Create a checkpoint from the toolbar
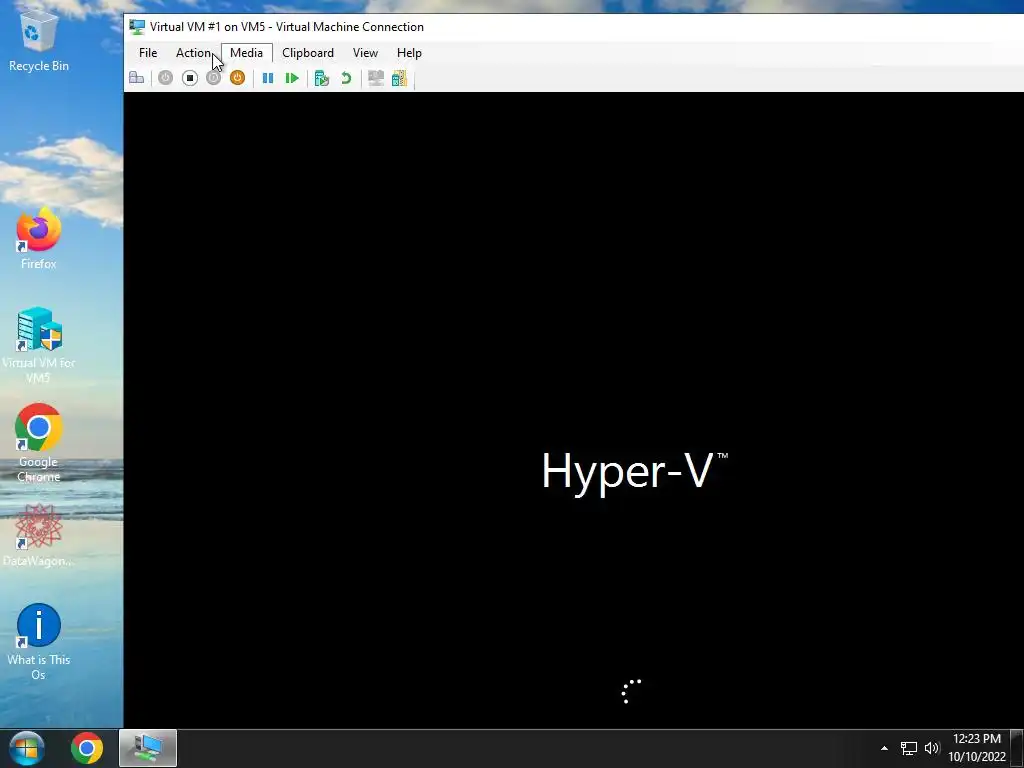The width and height of the screenshot is (1024, 768). pos(321,78)
